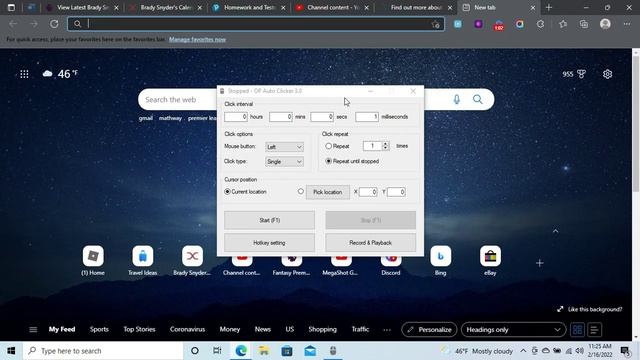Open new tab page settings gear
Screen dimensions: 640x360
coord(607,74)
